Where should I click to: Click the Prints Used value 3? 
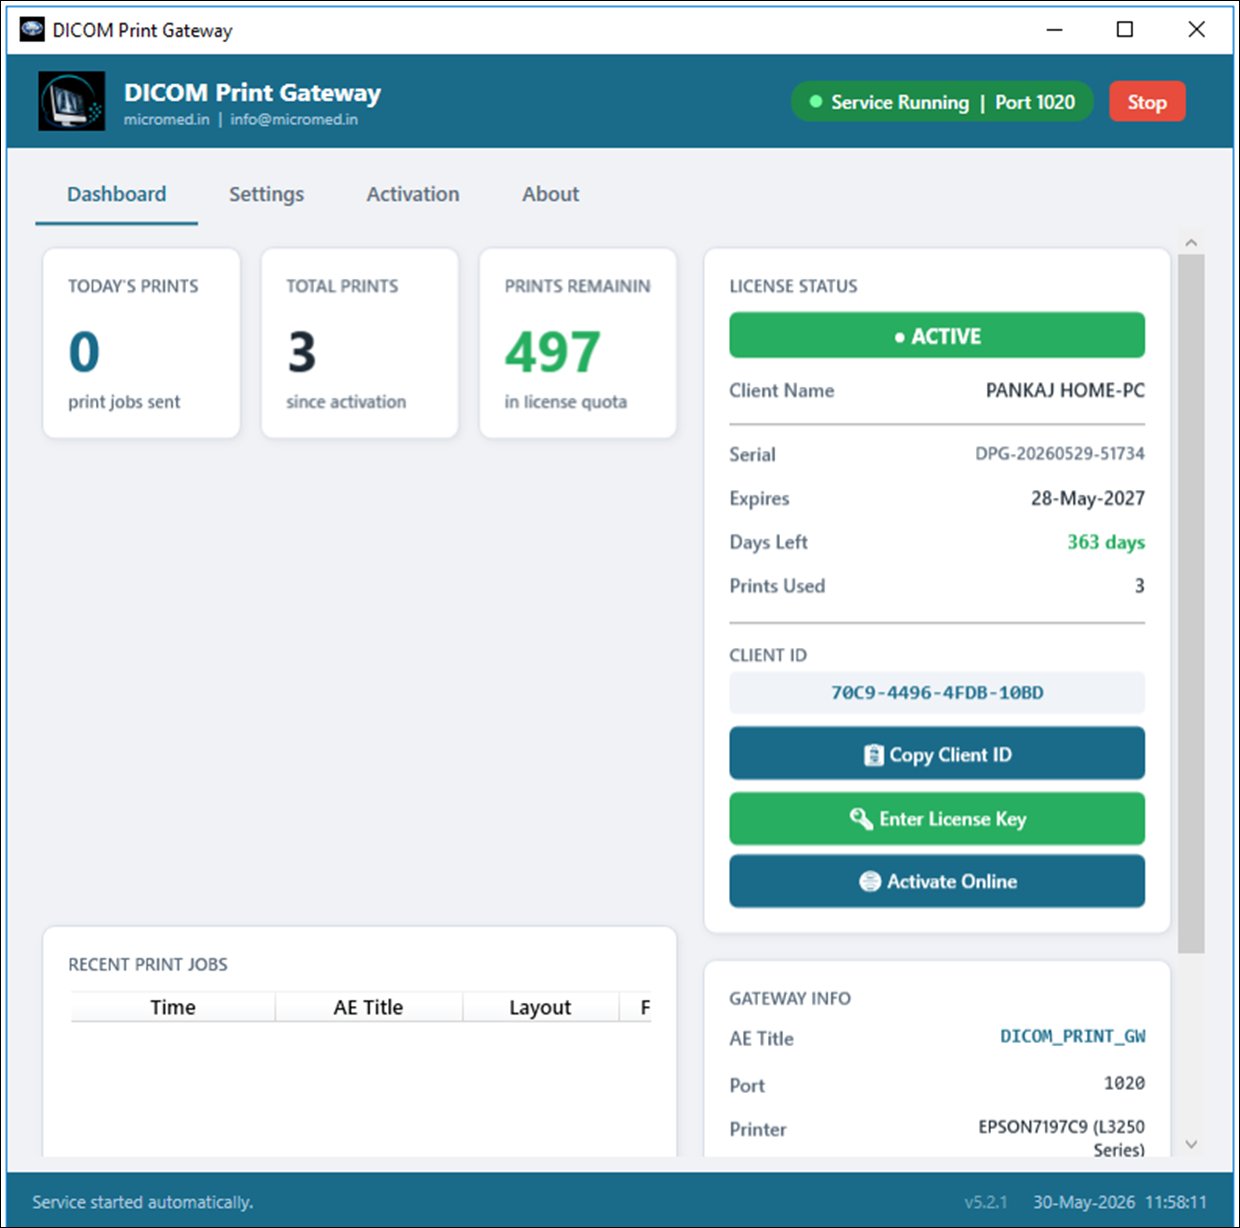tap(1139, 586)
